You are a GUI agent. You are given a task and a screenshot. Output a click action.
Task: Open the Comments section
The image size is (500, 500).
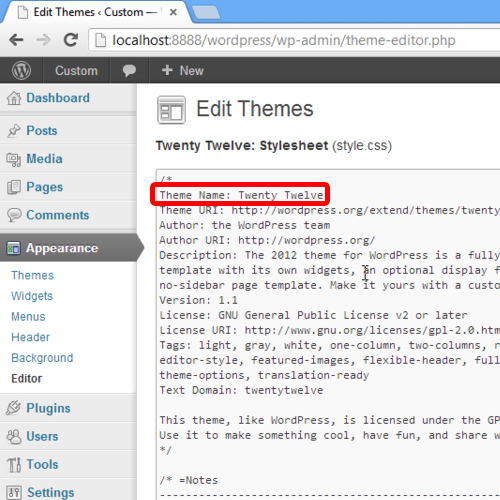click(58, 215)
